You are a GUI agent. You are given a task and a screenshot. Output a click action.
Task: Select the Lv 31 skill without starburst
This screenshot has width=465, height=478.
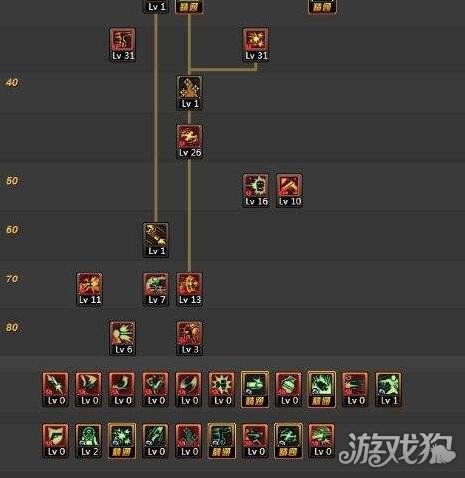pyautogui.click(x=123, y=44)
